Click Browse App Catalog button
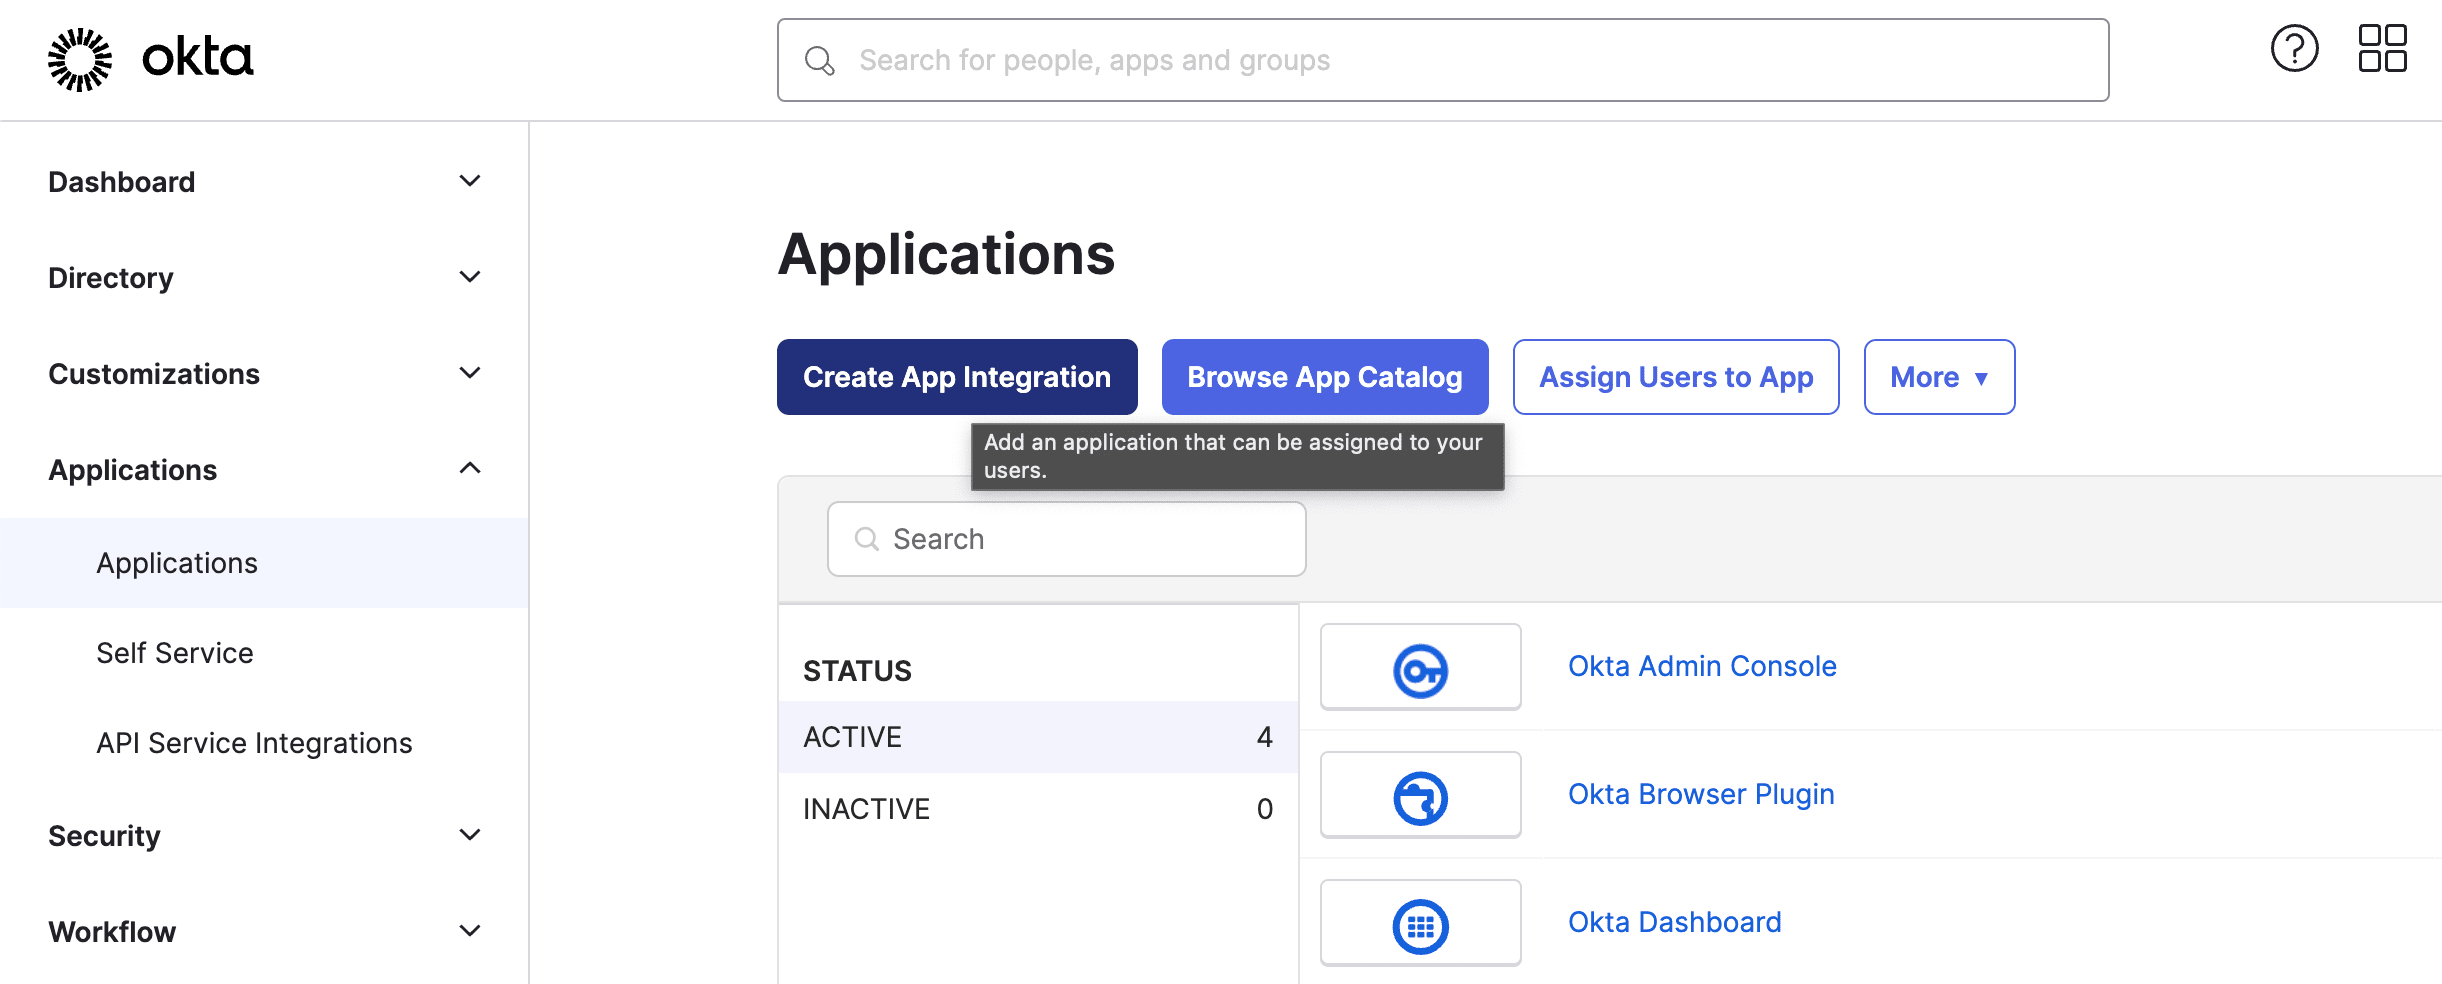This screenshot has width=2442, height=984. coord(1324,377)
